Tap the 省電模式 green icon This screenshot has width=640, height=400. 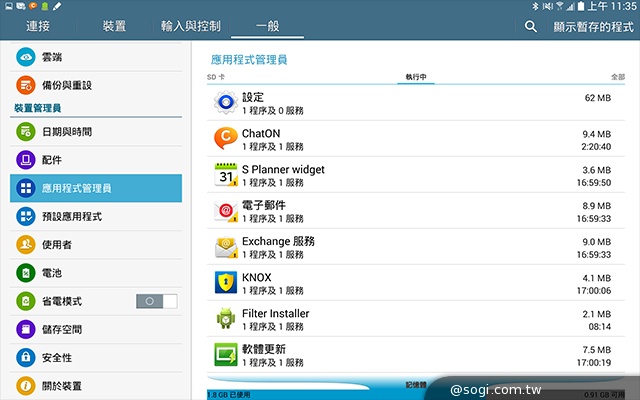[x=26, y=301]
